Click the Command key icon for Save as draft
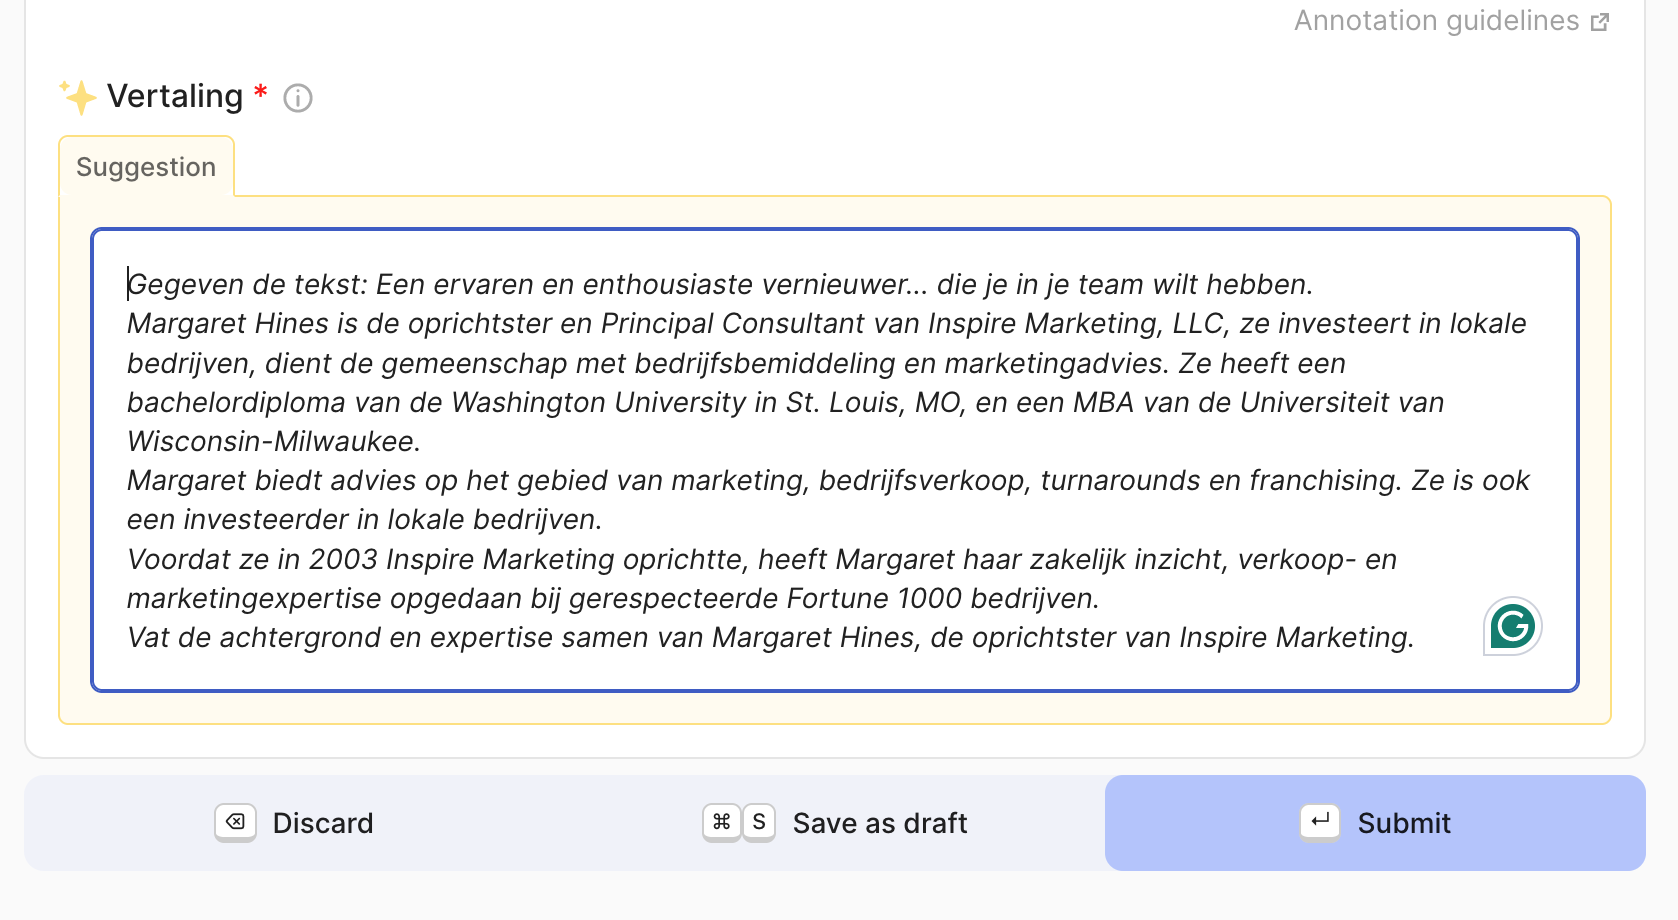 [721, 822]
